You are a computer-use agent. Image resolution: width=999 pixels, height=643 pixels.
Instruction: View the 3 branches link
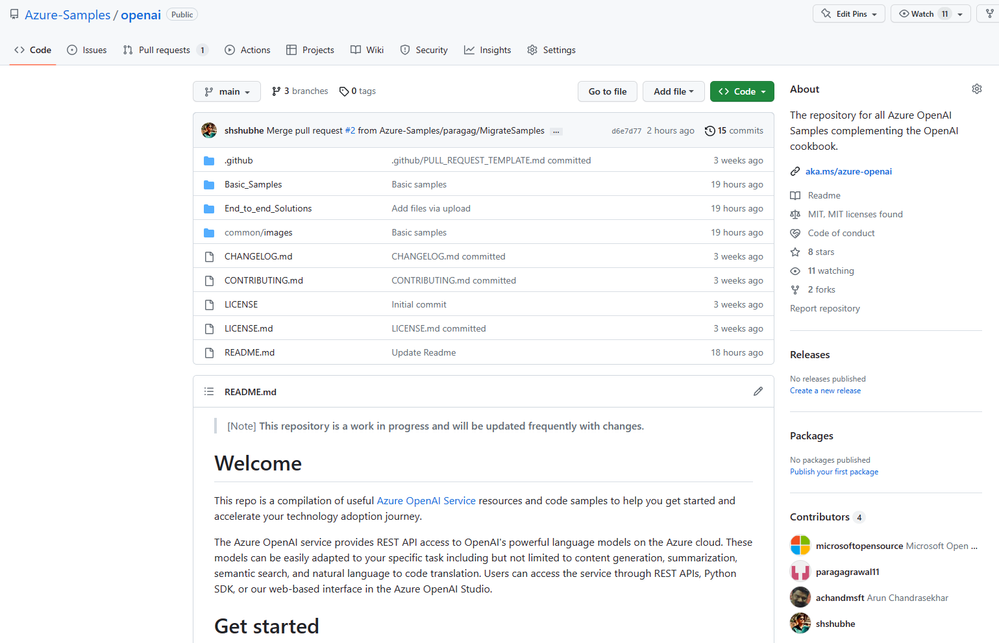coord(299,91)
